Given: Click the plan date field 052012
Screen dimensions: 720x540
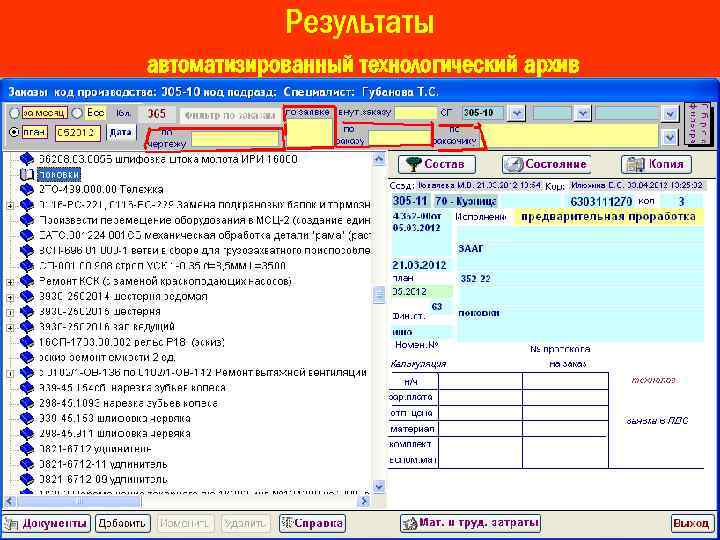Looking at the screenshot, I should click(x=78, y=133).
